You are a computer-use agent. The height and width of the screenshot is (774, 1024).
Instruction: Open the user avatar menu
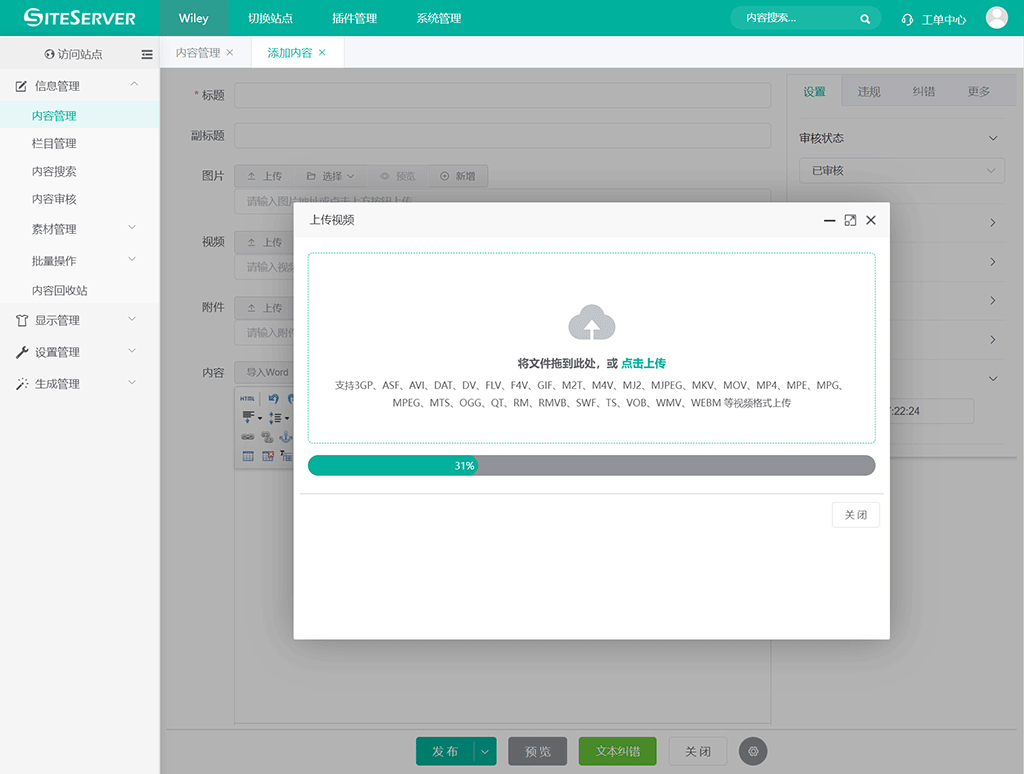(996, 18)
